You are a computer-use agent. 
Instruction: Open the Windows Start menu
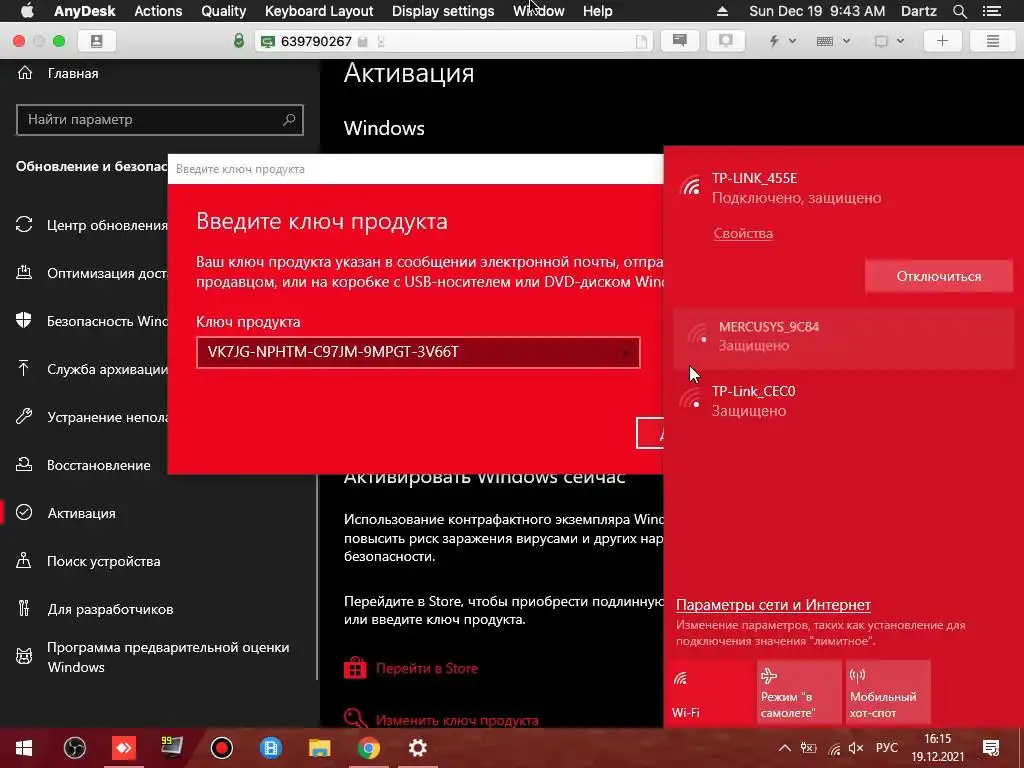[24, 748]
